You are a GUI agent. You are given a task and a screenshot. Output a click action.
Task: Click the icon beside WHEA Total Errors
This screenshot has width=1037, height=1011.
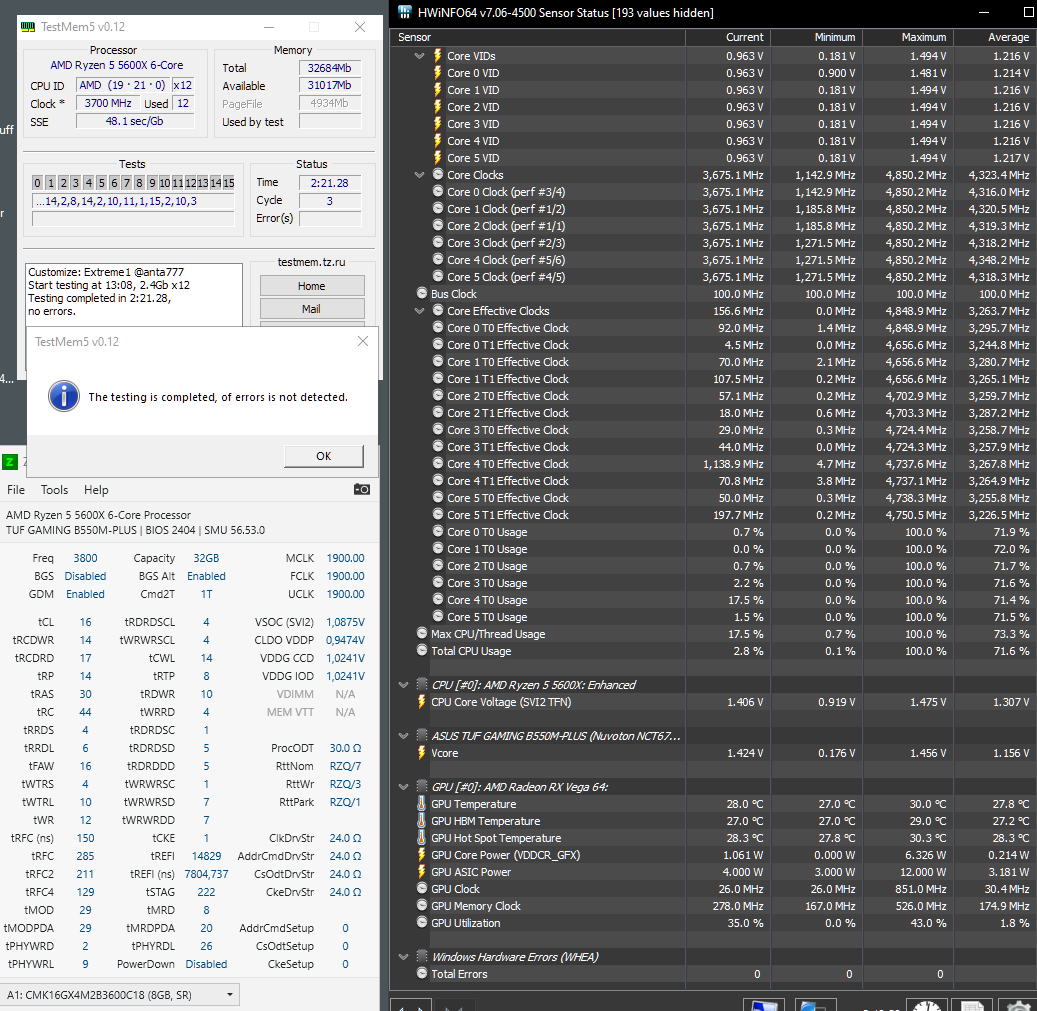pyautogui.click(x=422, y=973)
